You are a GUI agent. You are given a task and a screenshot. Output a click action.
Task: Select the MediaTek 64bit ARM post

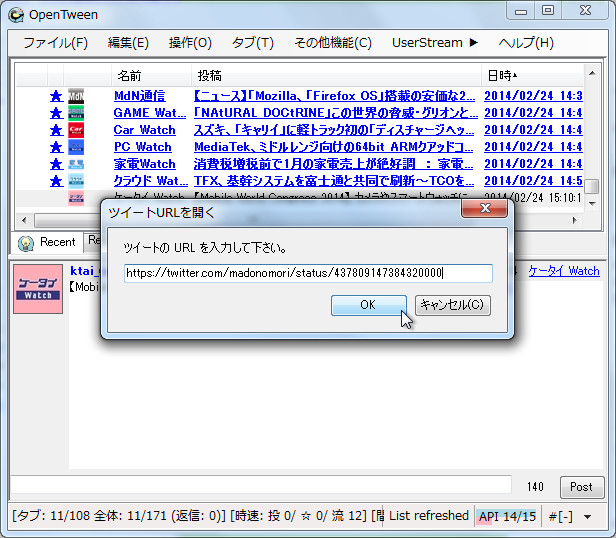334,147
